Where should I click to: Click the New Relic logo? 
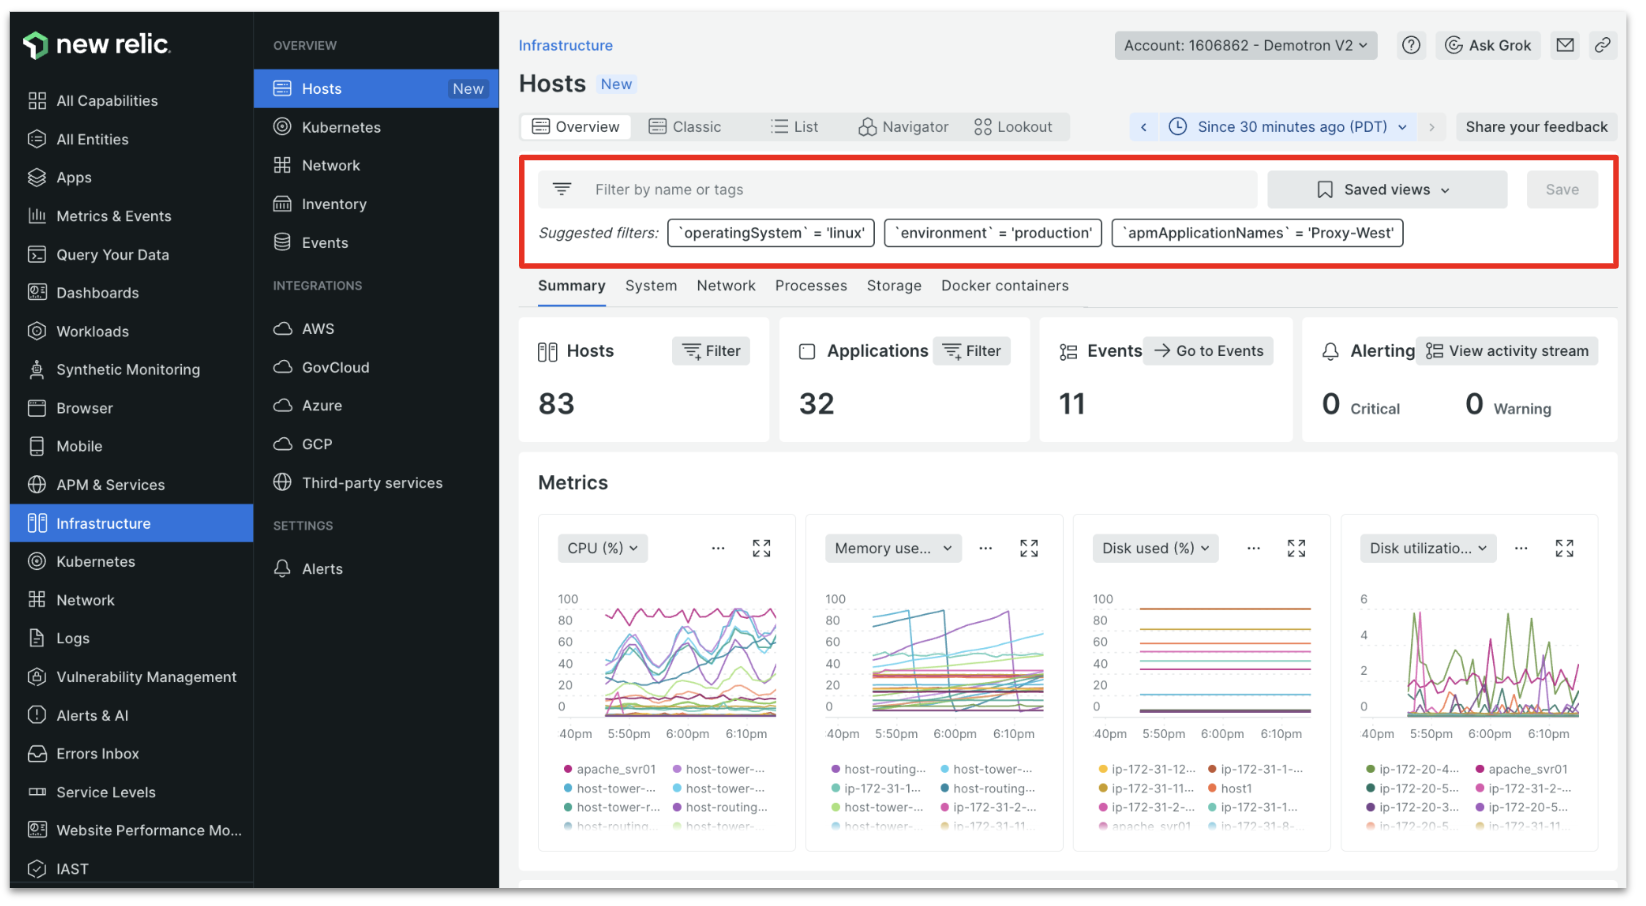[x=97, y=45]
